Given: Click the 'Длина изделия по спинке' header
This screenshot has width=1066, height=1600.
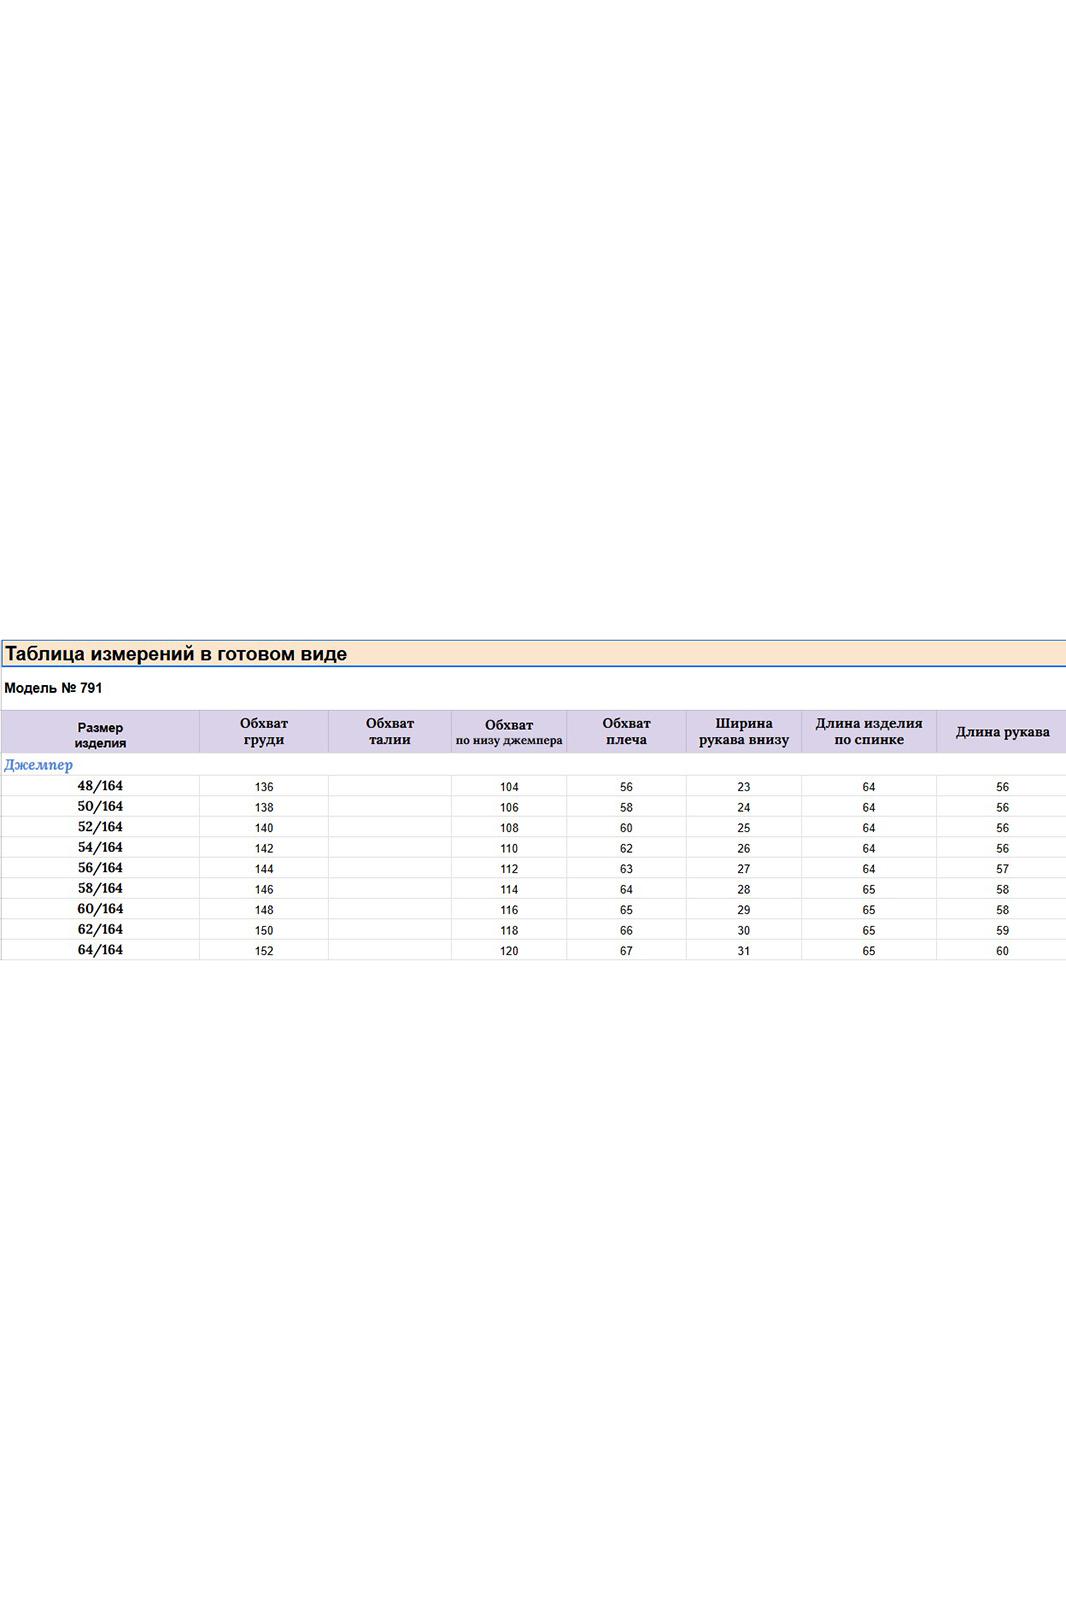Looking at the screenshot, I should point(869,732).
